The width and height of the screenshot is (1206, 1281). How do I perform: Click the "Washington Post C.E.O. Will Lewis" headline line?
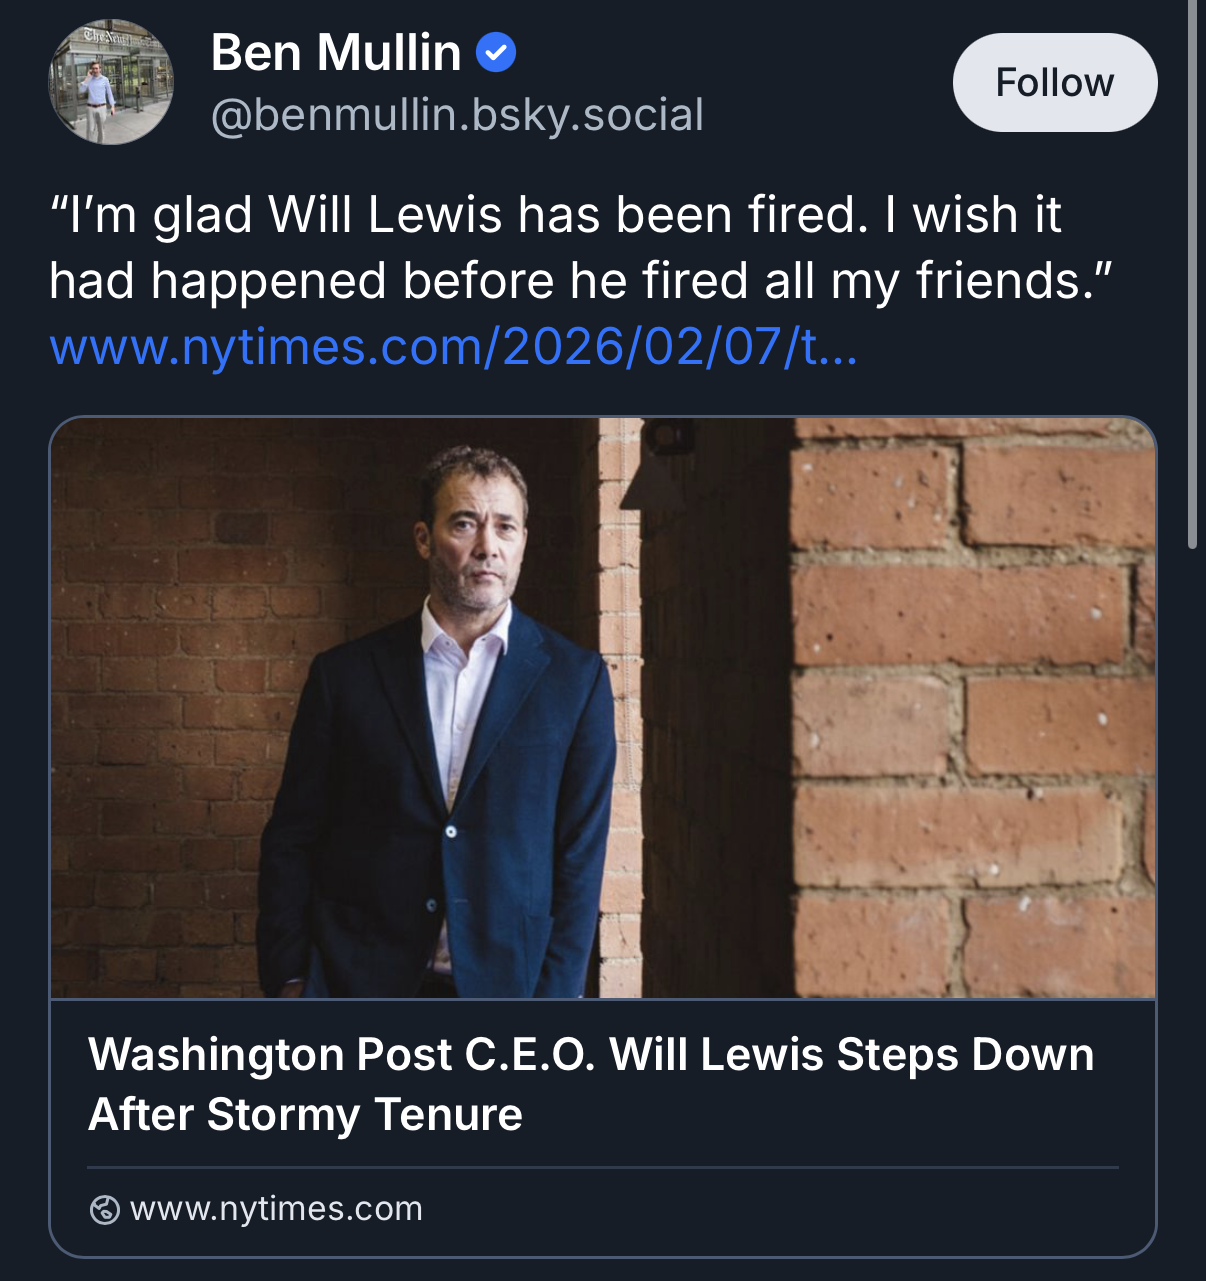pyautogui.click(x=591, y=1055)
